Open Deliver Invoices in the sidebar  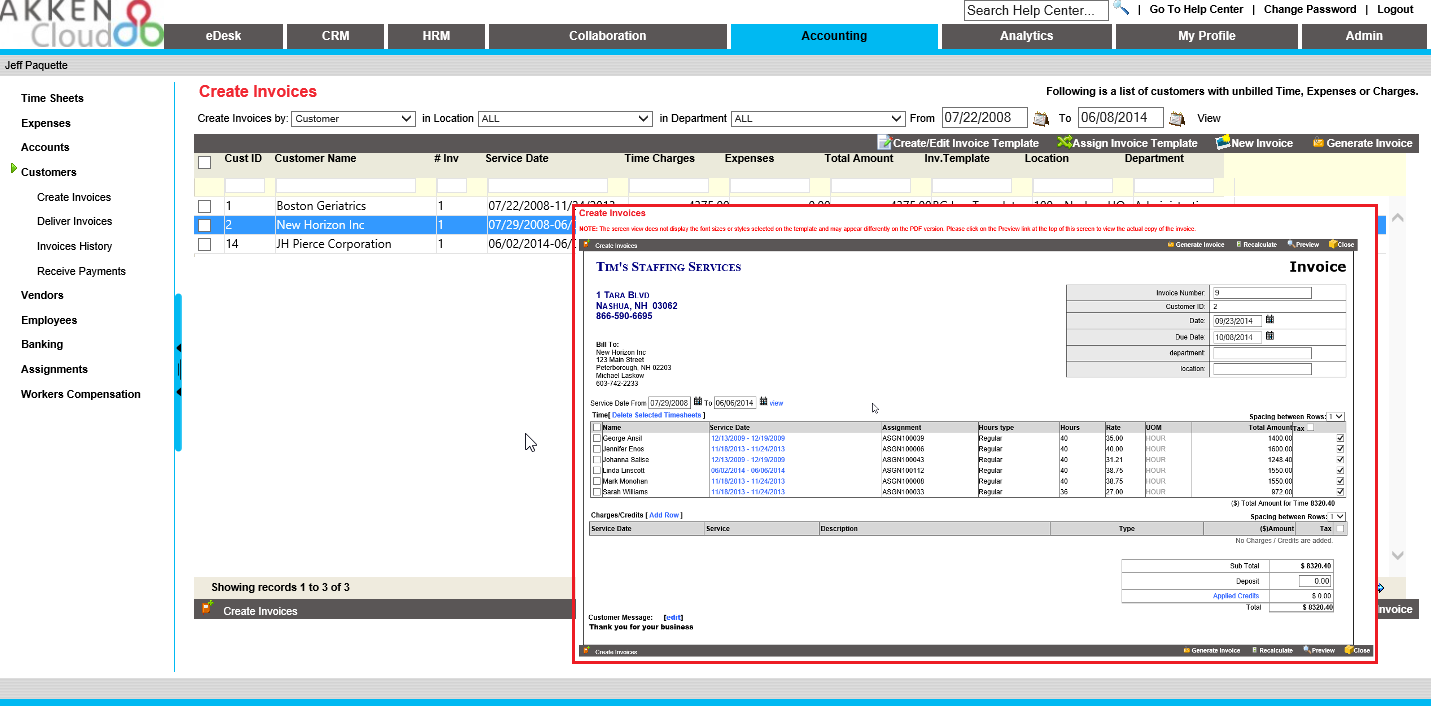click(75, 221)
